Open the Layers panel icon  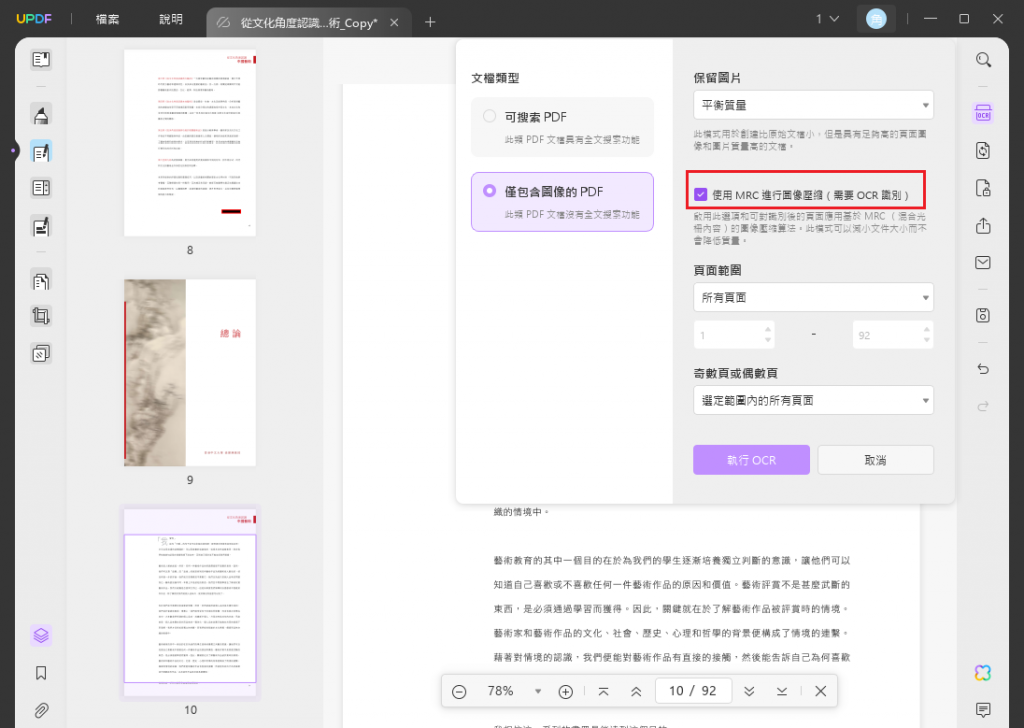pos(41,635)
